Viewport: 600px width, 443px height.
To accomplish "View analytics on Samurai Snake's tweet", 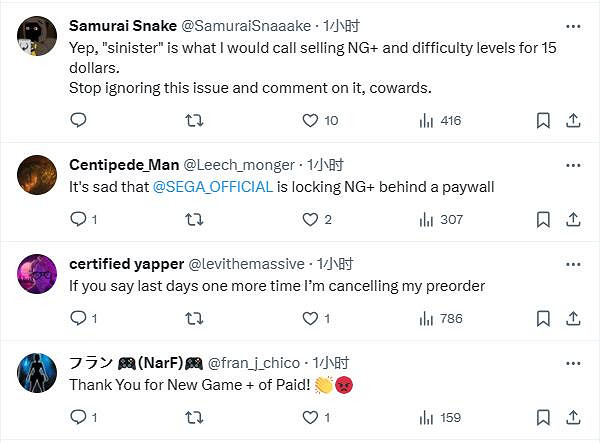I will [x=427, y=121].
